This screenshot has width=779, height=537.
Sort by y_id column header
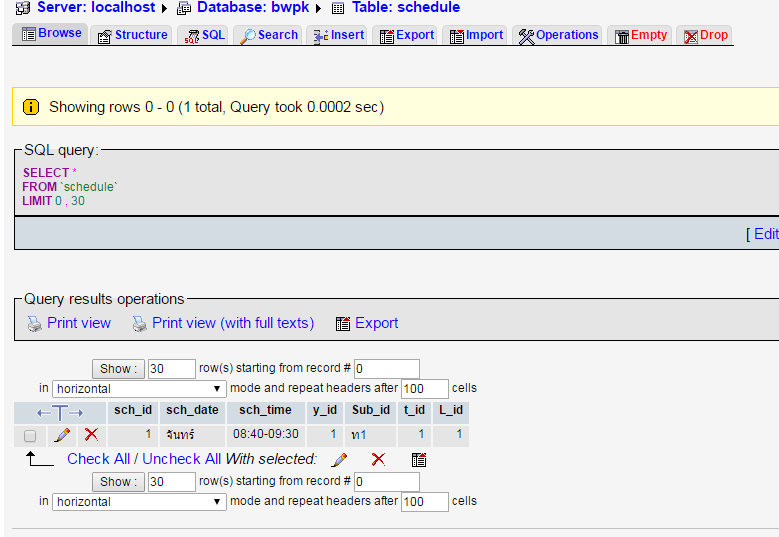click(x=325, y=410)
